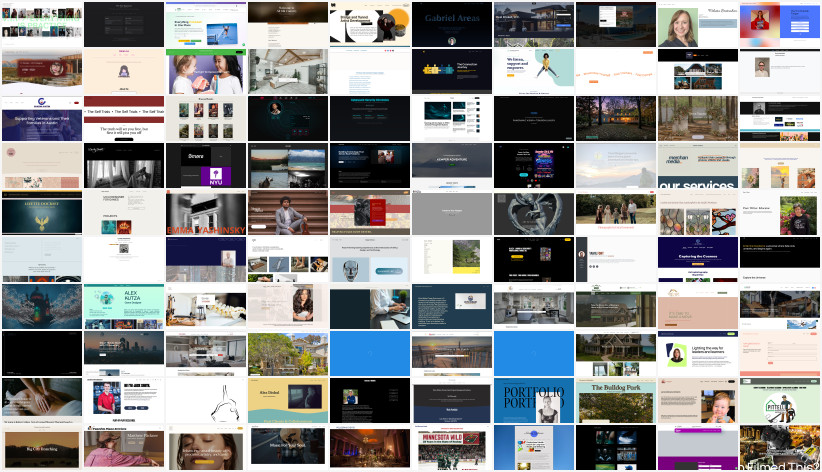Open the man in suit on steps thumbnail

pyautogui.click(x=288, y=212)
